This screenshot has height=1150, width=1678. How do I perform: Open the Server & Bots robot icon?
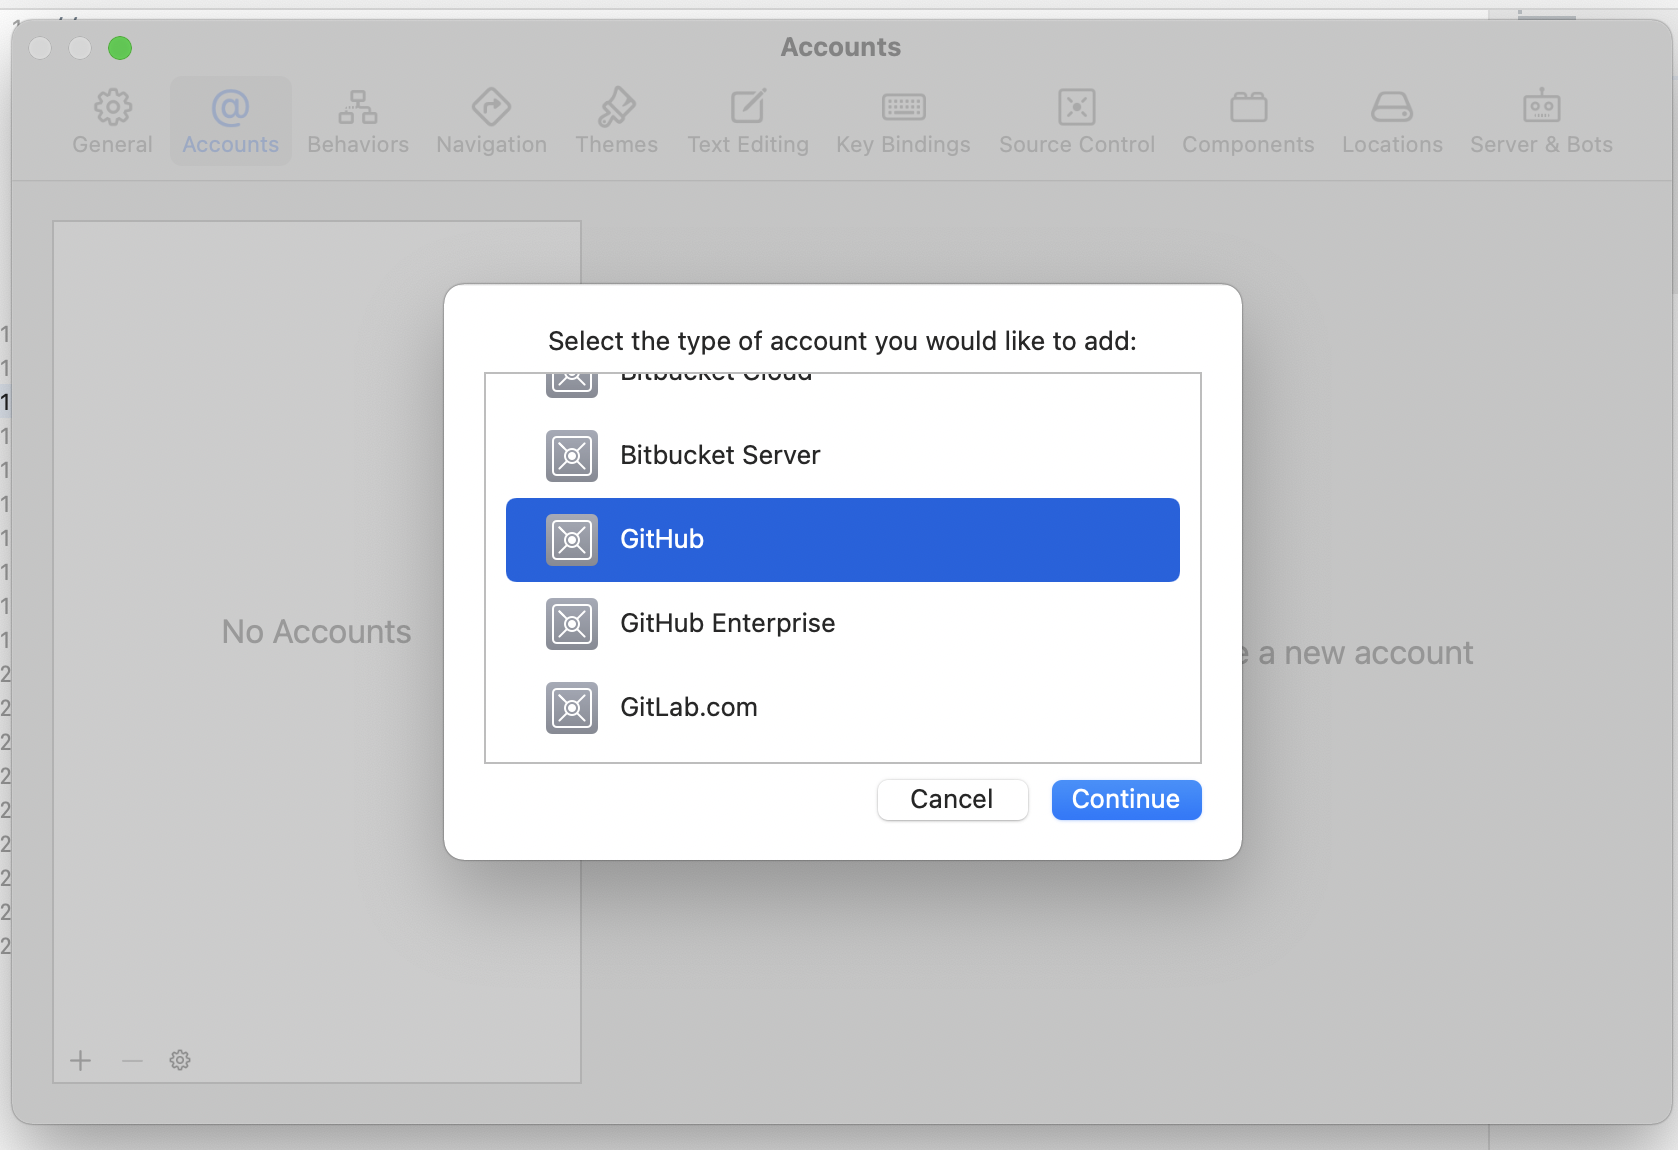pos(1542,105)
